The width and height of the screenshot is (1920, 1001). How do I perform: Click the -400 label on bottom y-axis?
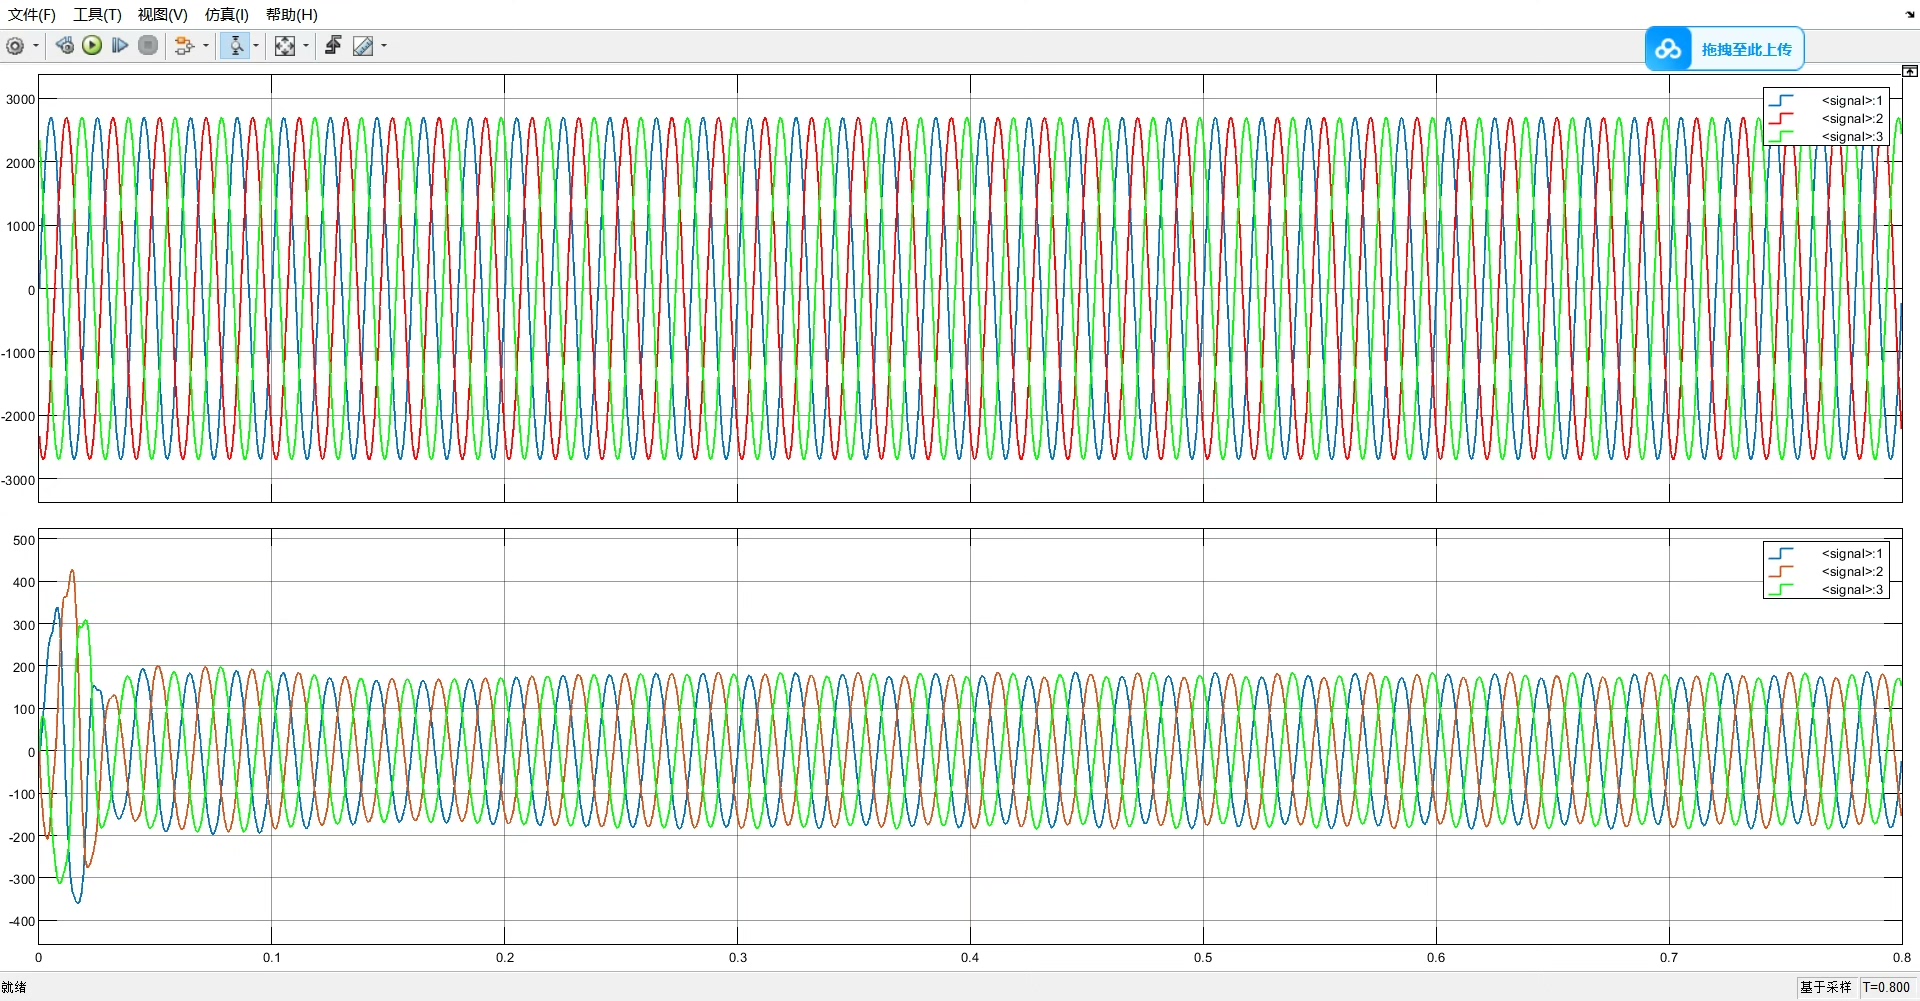[x=22, y=921]
